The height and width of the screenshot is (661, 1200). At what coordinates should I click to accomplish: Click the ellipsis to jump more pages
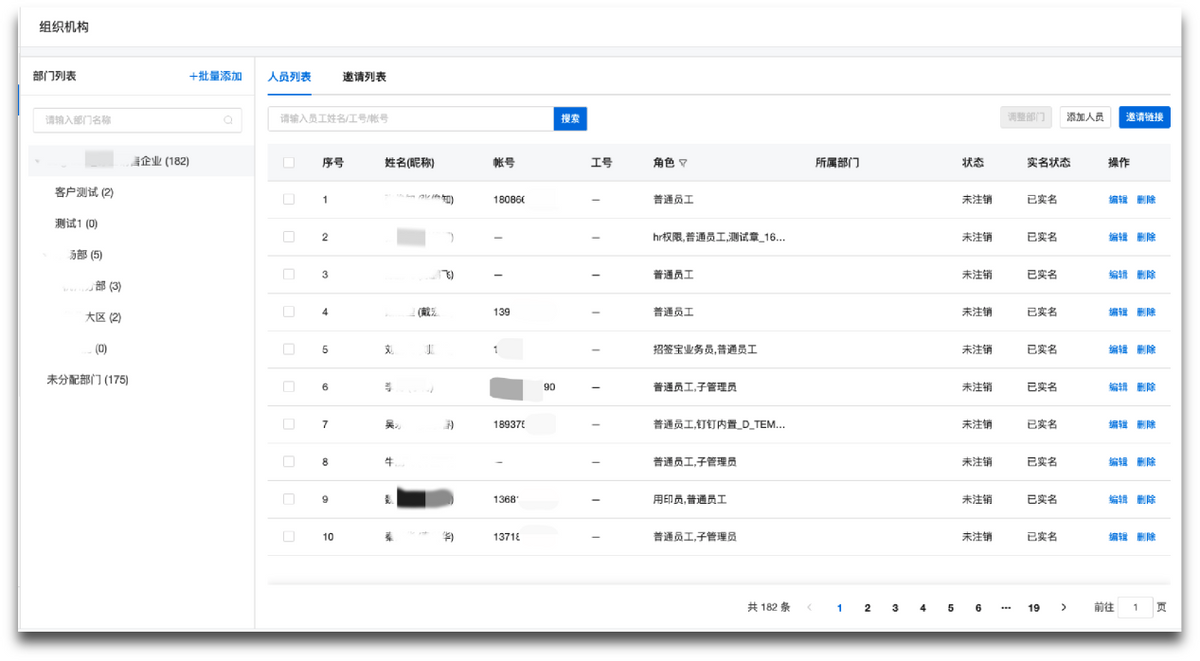point(1005,608)
